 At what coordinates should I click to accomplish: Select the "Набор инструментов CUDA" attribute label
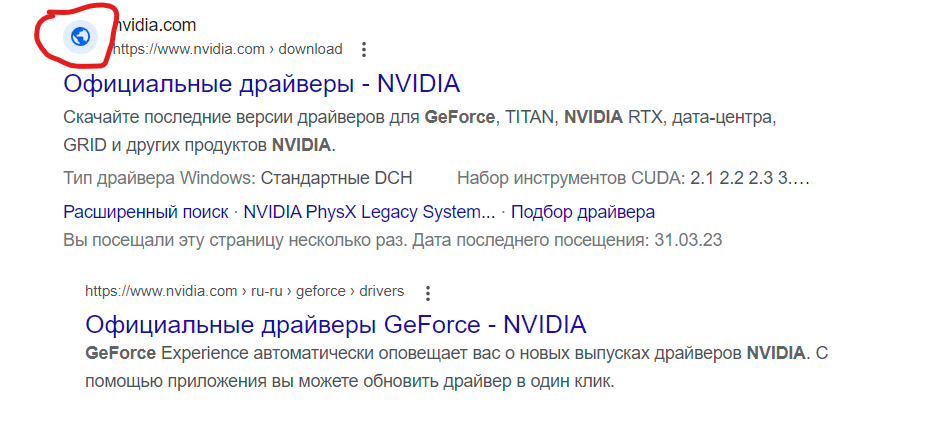(x=566, y=179)
